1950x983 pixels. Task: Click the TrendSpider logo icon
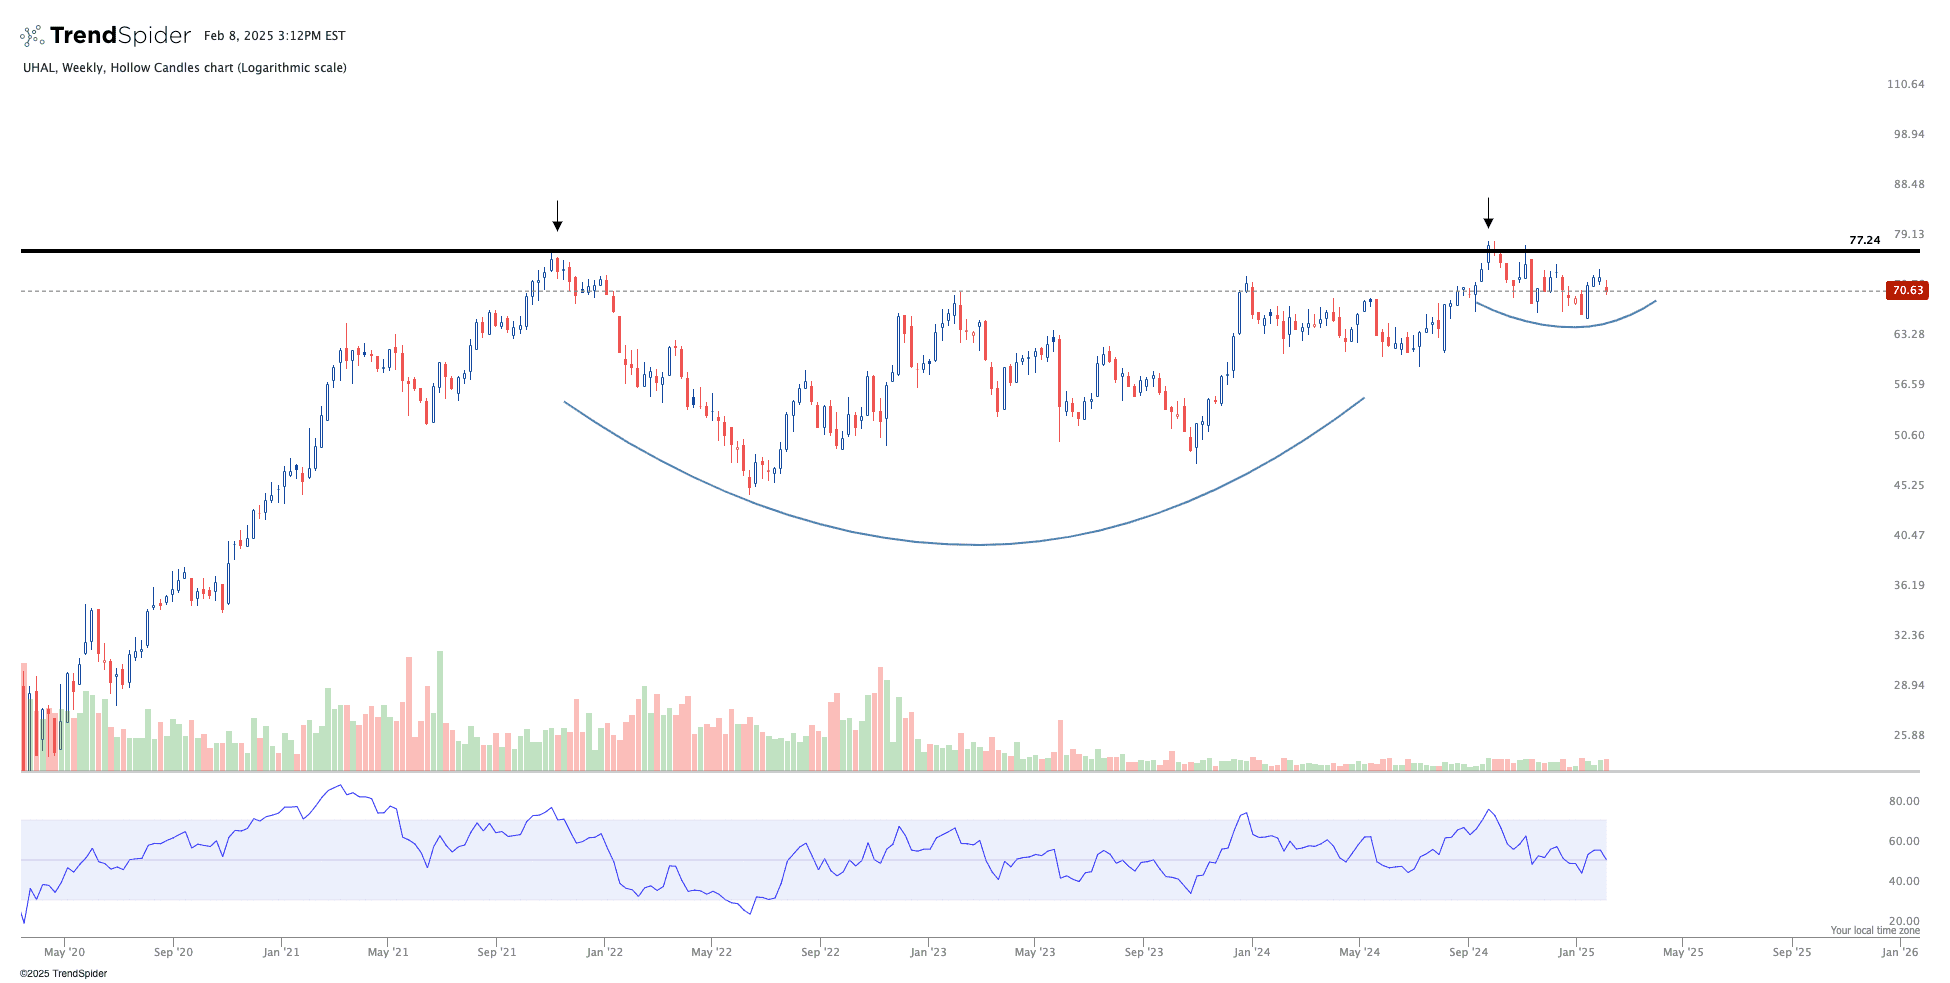tap(32, 36)
